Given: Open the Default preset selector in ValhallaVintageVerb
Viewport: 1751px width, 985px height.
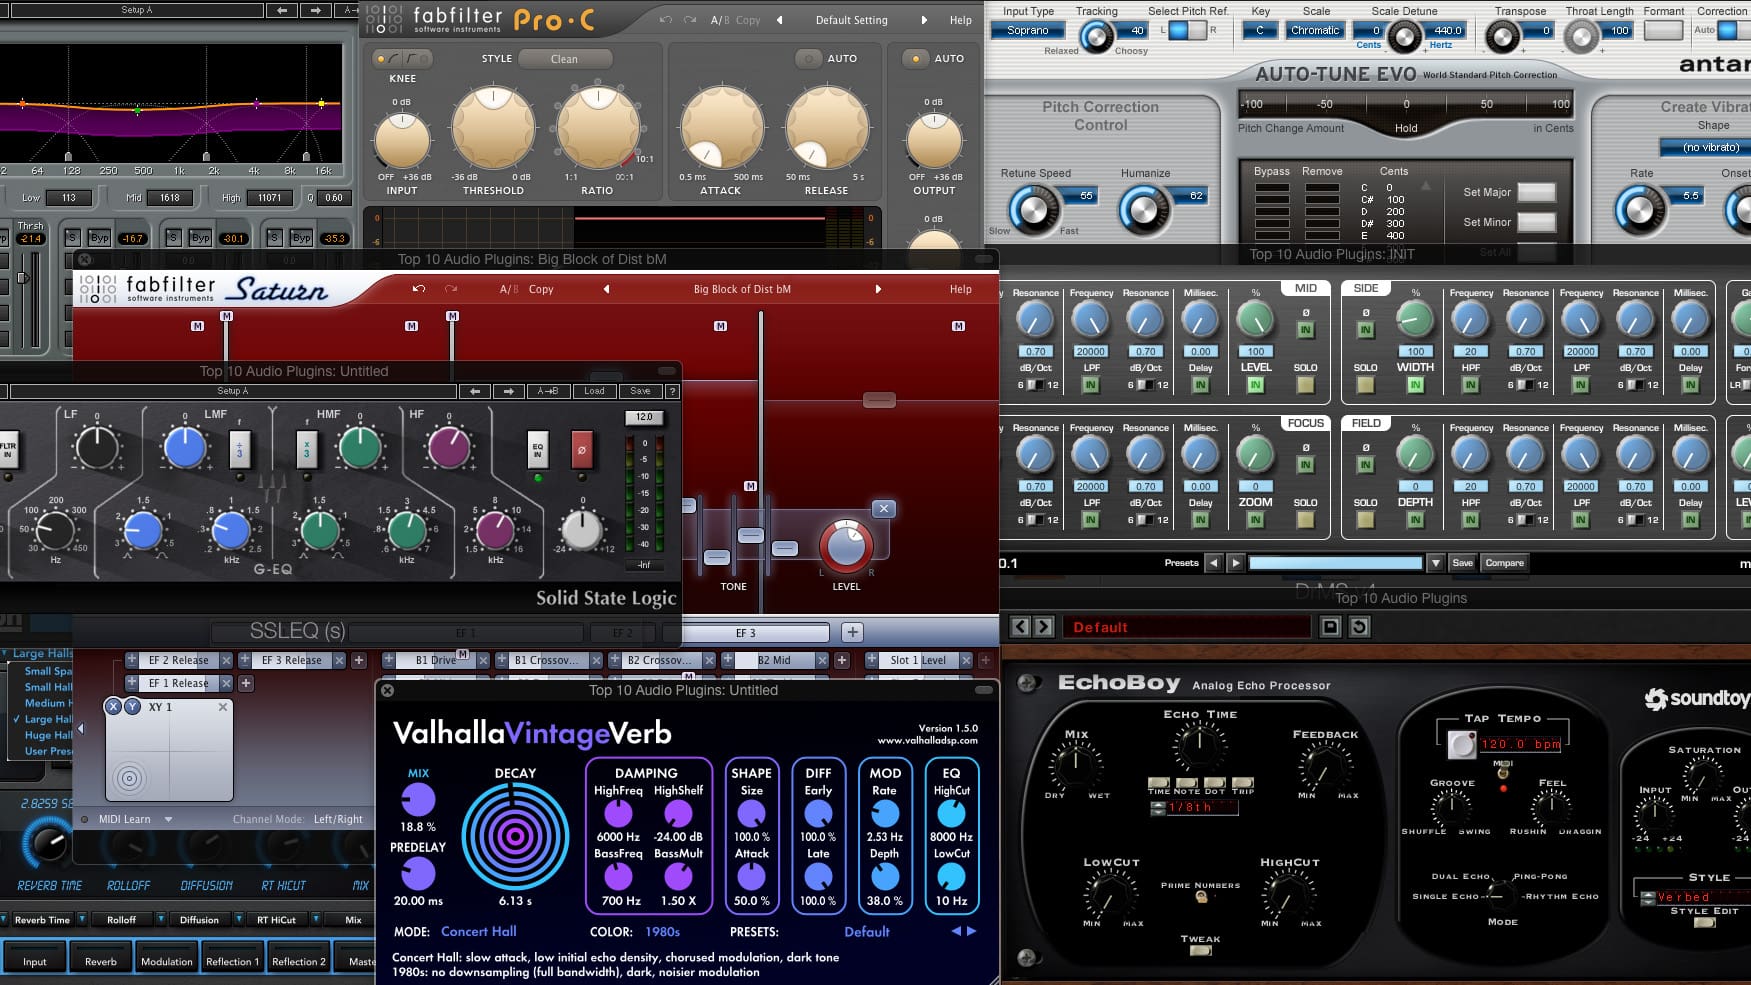Looking at the screenshot, I should click(x=866, y=932).
